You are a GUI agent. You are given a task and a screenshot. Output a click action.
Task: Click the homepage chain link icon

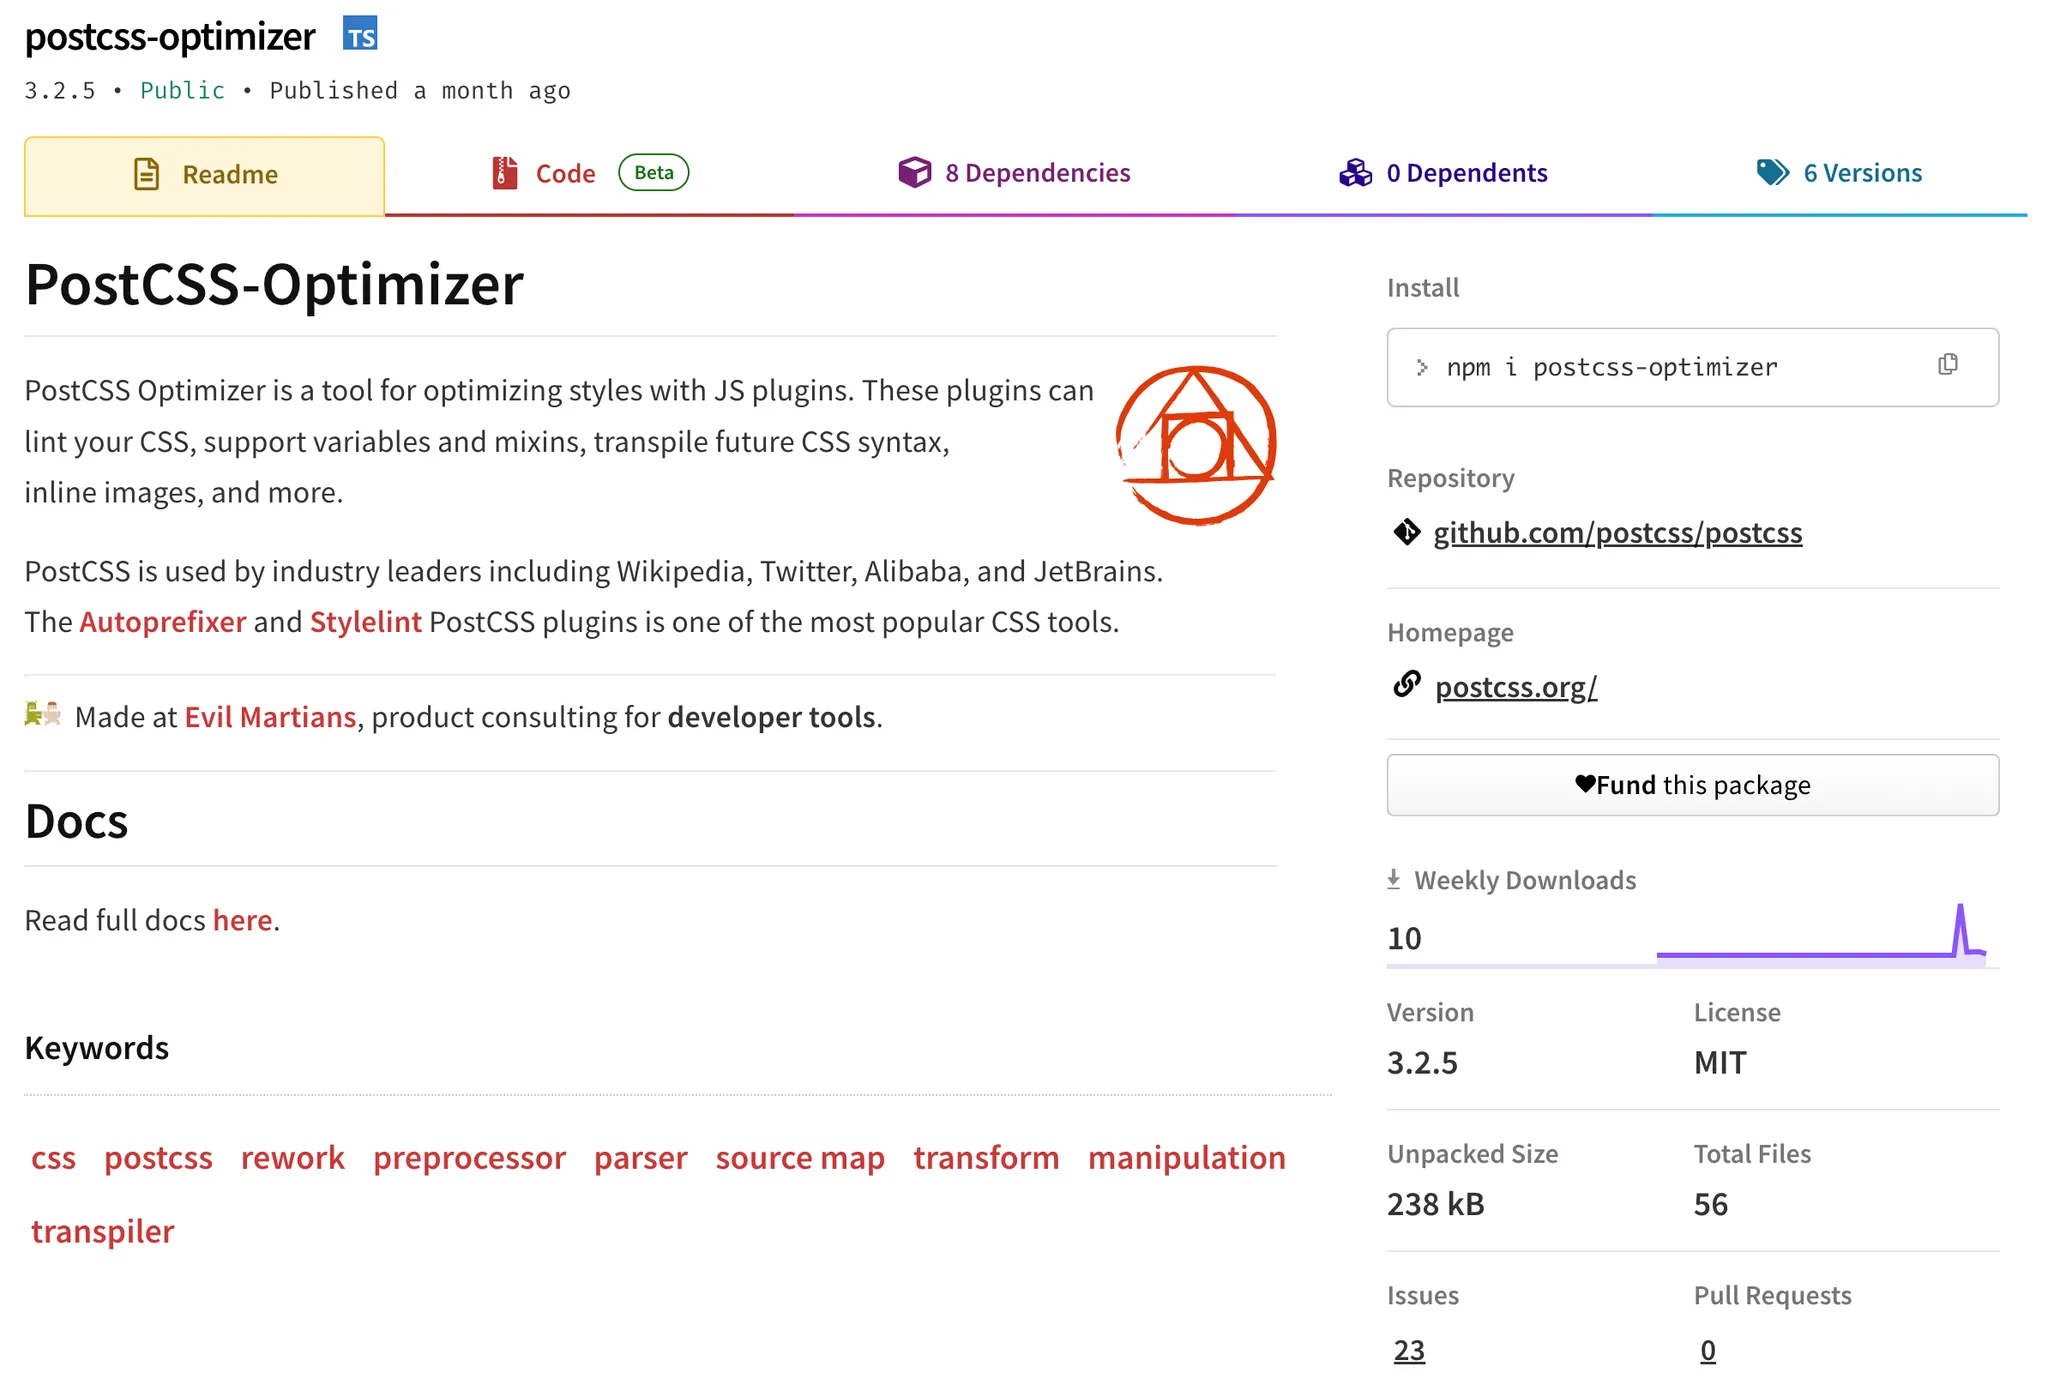(x=1406, y=685)
